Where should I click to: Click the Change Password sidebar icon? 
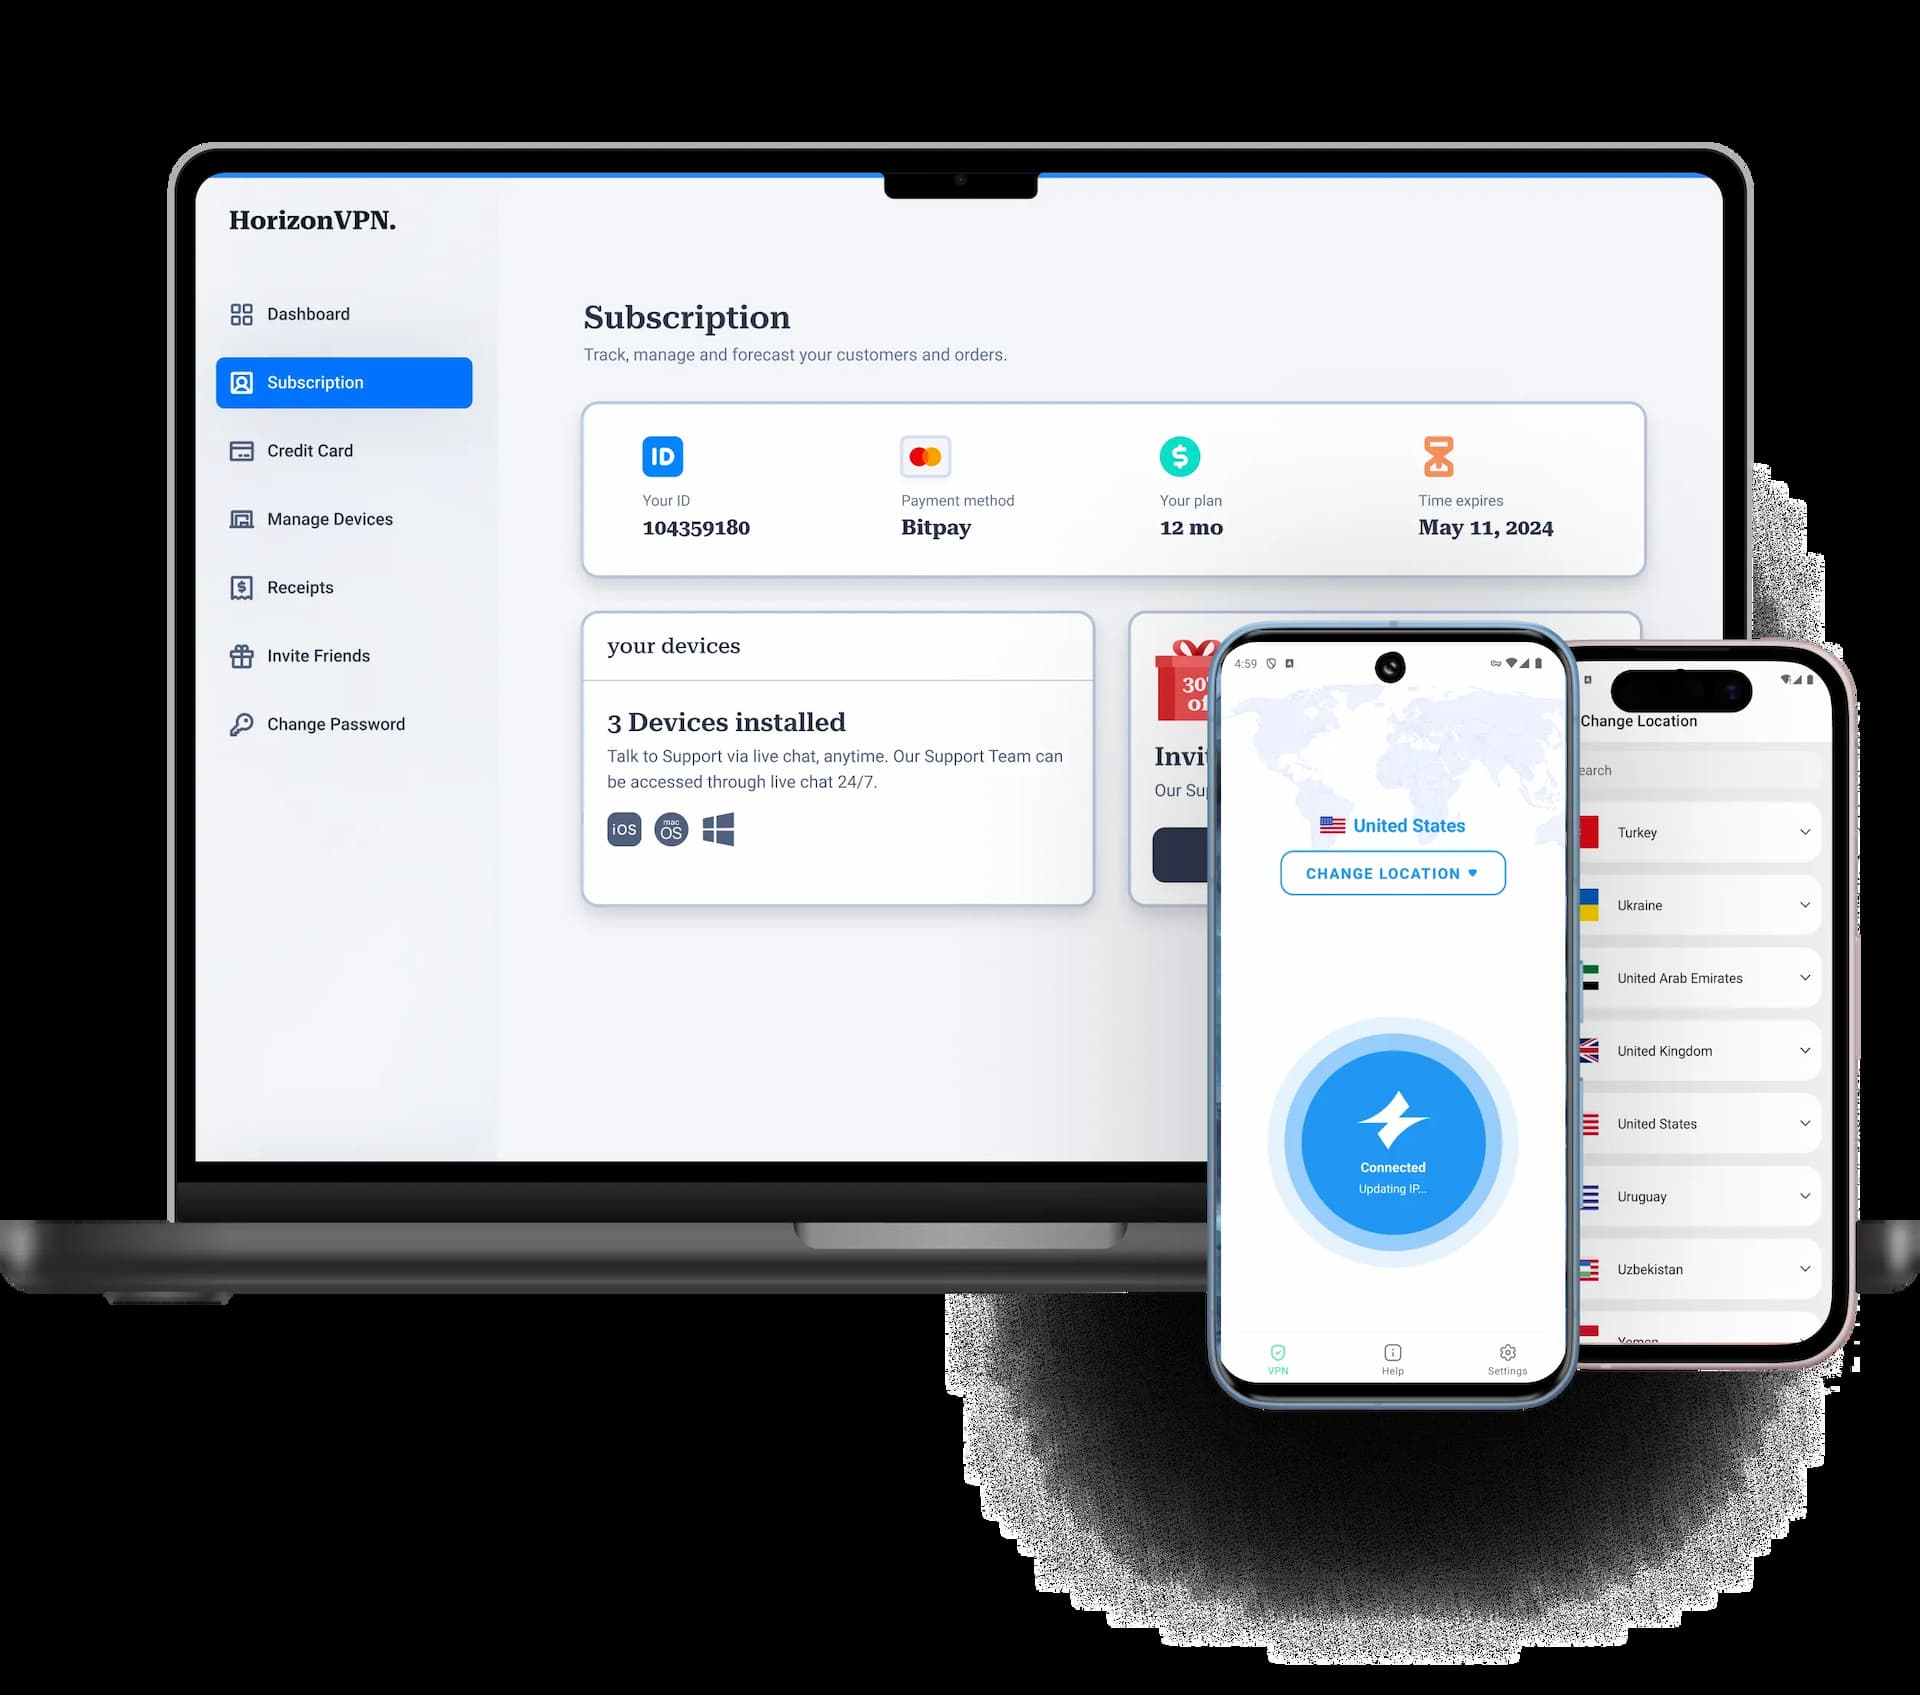coord(244,722)
